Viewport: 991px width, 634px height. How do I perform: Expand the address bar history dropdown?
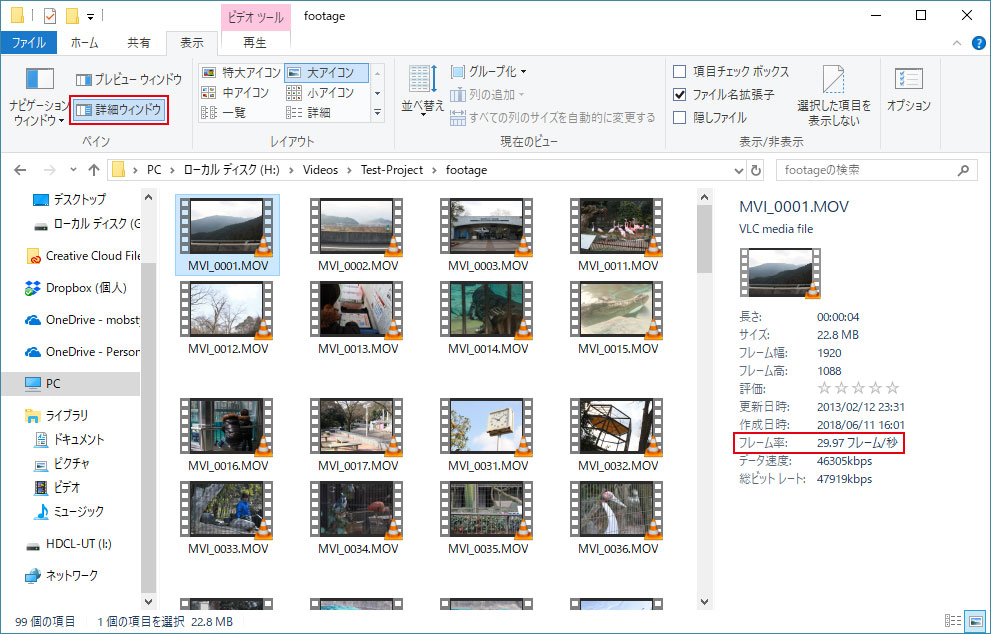point(739,170)
